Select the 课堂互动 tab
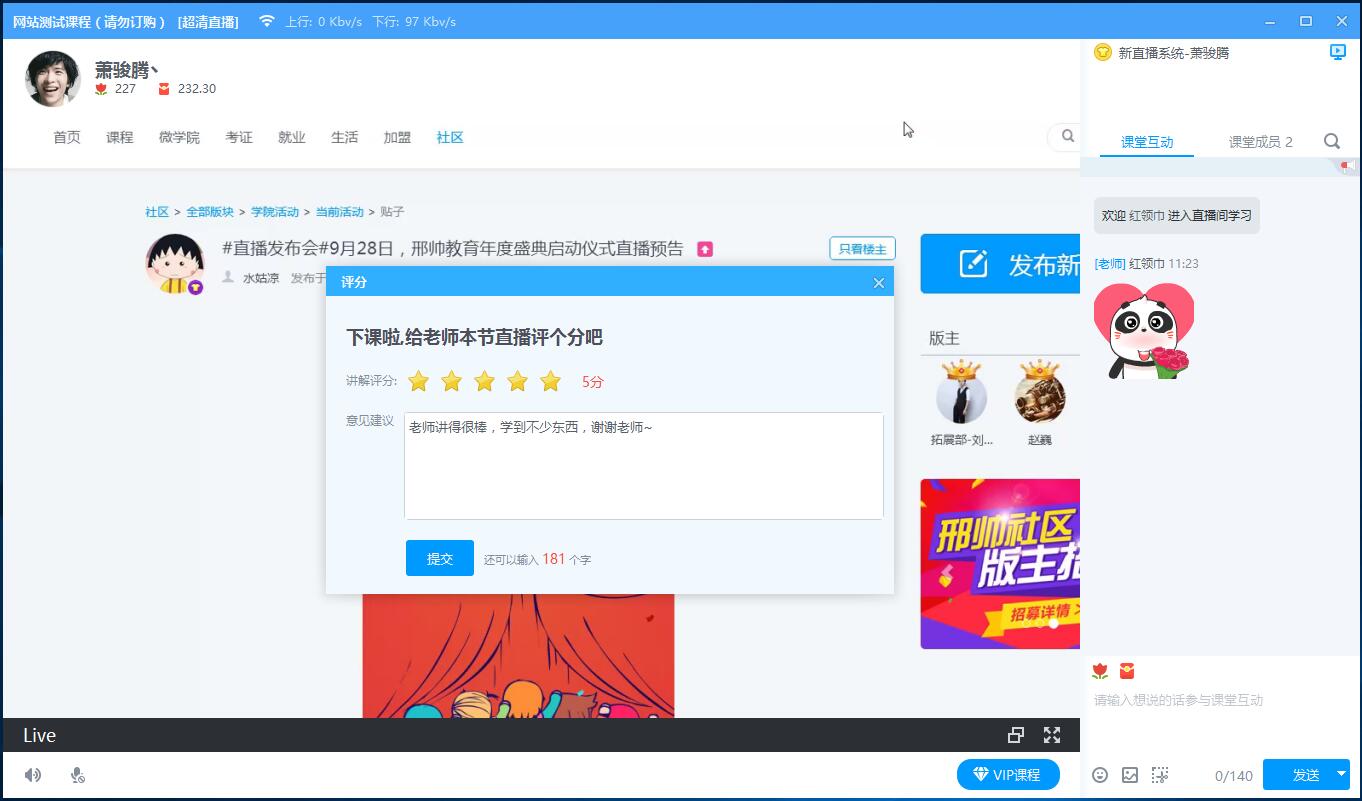The image size is (1362, 801). coord(1147,142)
